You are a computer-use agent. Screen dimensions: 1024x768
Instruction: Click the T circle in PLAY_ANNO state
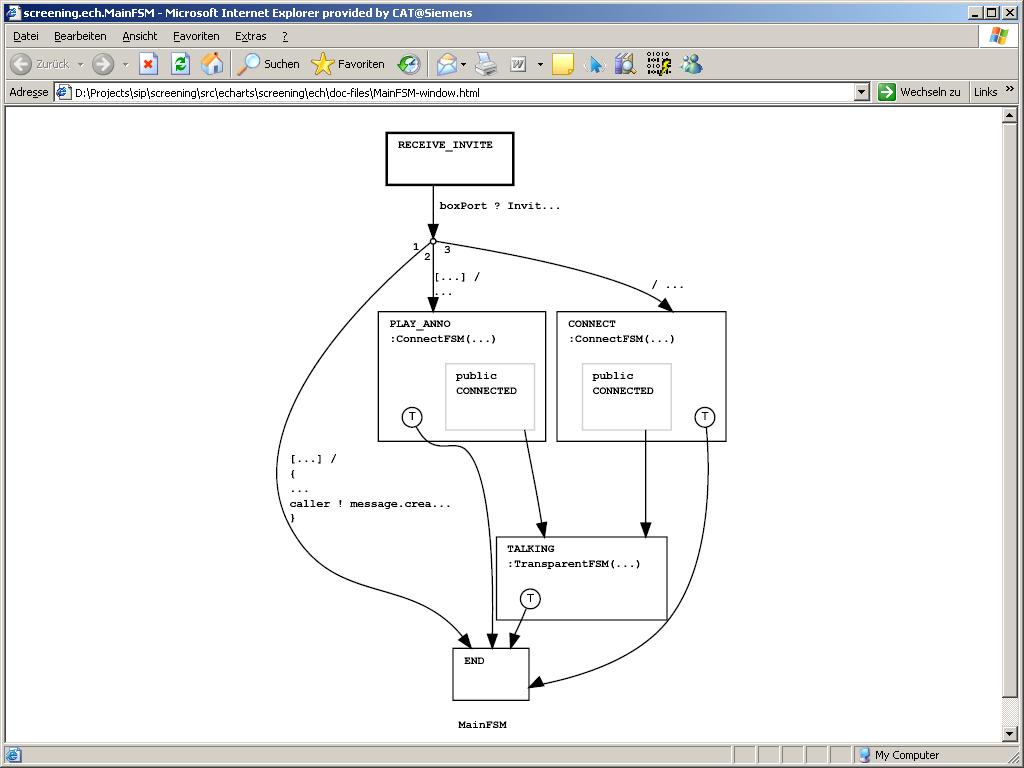pos(412,417)
